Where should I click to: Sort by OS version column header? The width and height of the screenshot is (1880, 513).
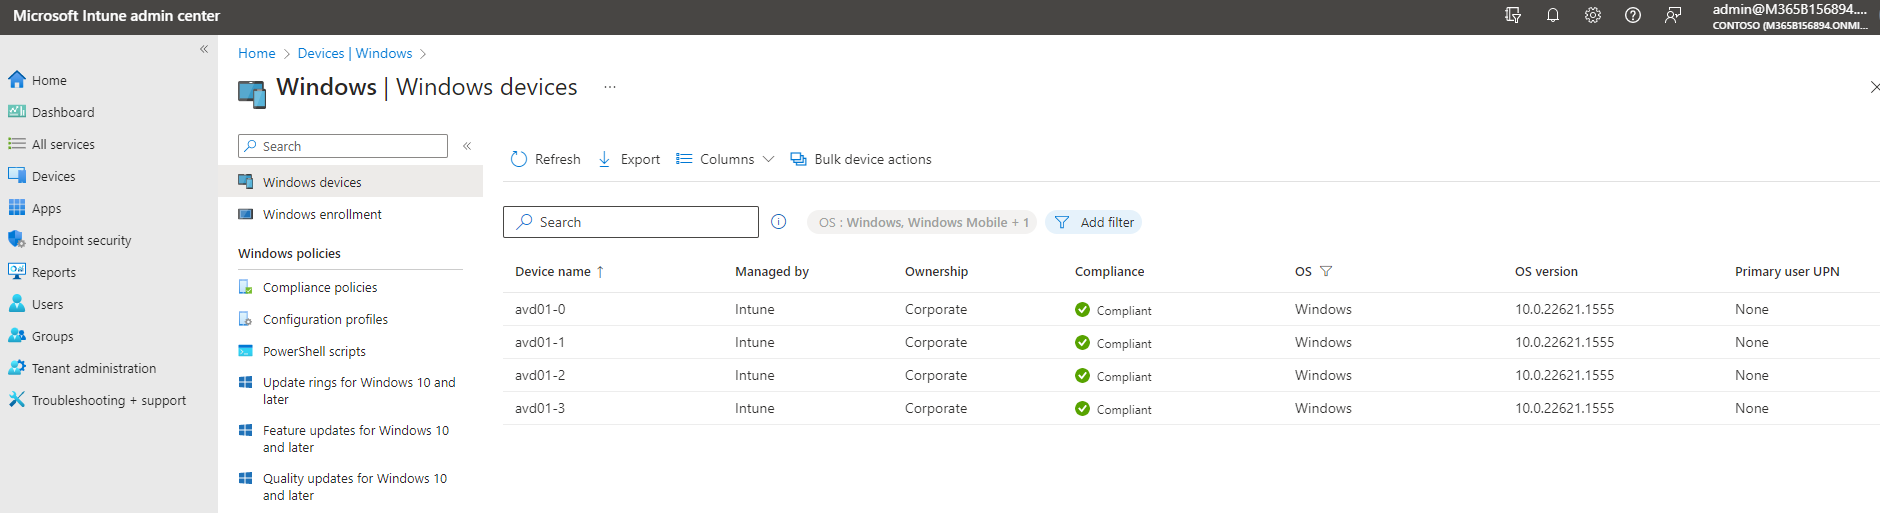[x=1546, y=271]
